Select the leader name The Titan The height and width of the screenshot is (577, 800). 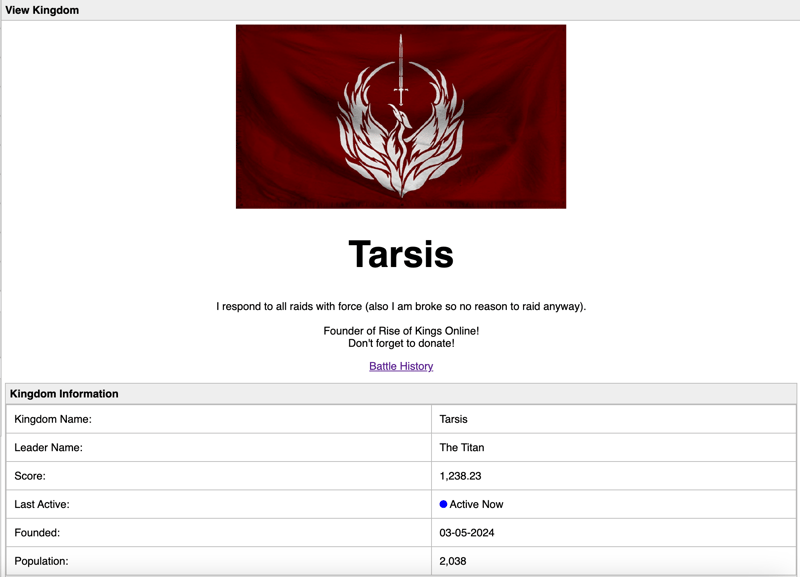pos(462,447)
